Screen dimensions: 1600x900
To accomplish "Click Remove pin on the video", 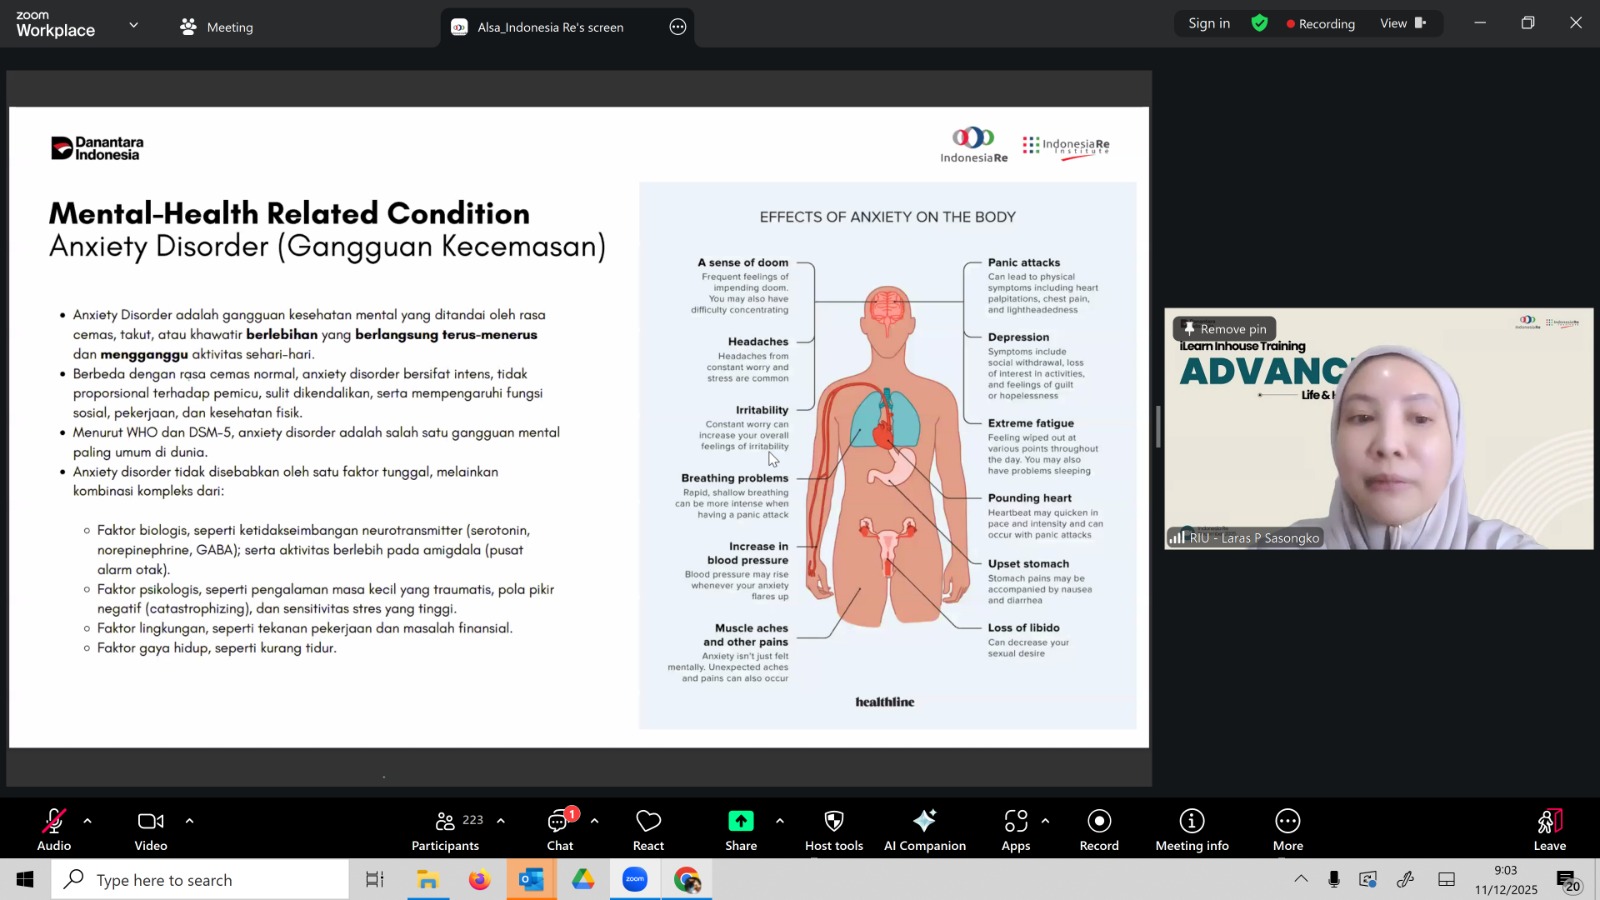I will pyautogui.click(x=1224, y=329).
